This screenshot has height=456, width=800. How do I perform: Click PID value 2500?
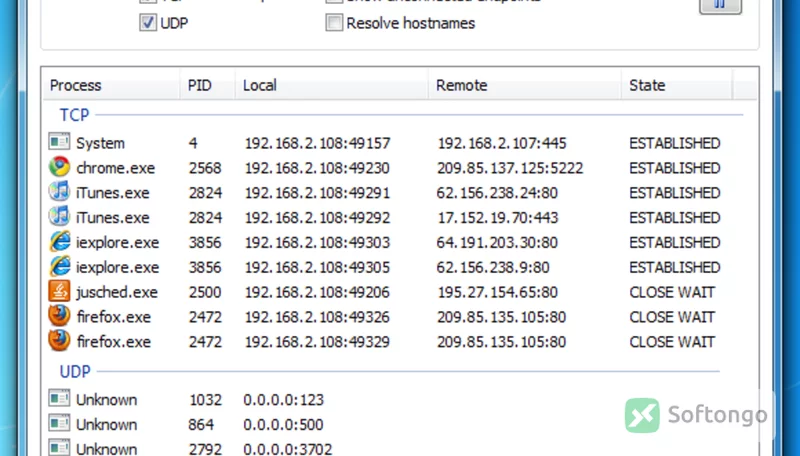point(205,292)
